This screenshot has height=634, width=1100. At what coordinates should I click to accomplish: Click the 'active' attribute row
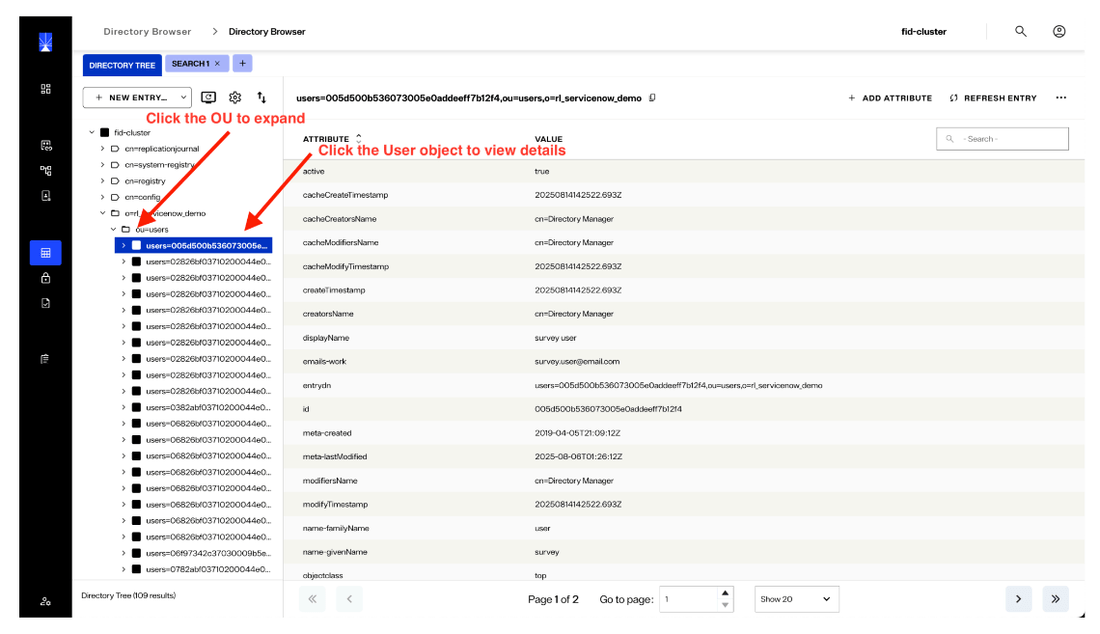tap(684, 171)
